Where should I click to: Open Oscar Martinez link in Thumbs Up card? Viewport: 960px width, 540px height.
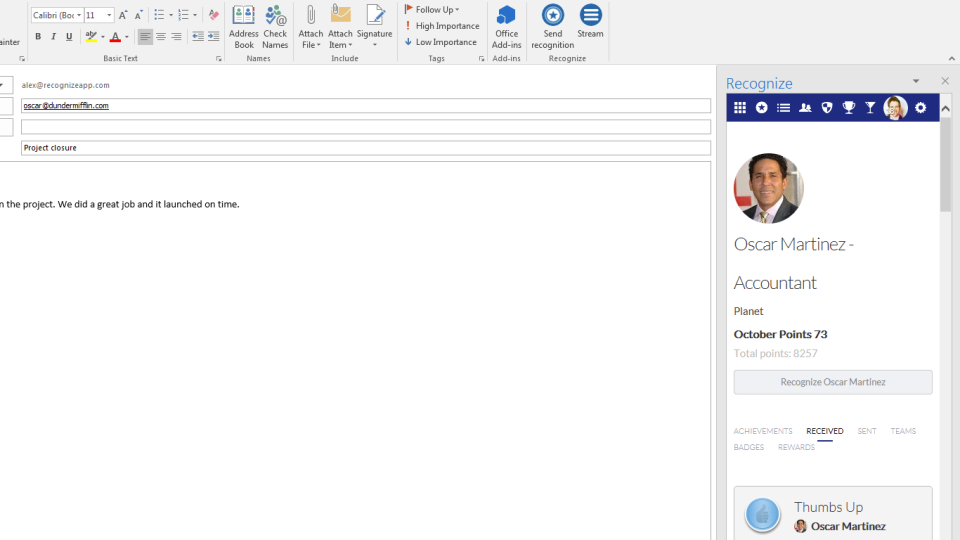pyautogui.click(x=848, y=526)
